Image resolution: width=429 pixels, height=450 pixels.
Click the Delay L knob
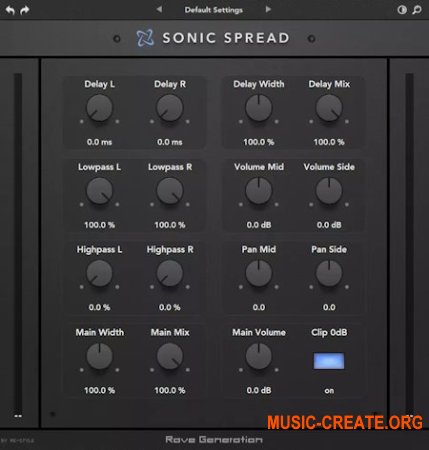click(x=99, y=108)
